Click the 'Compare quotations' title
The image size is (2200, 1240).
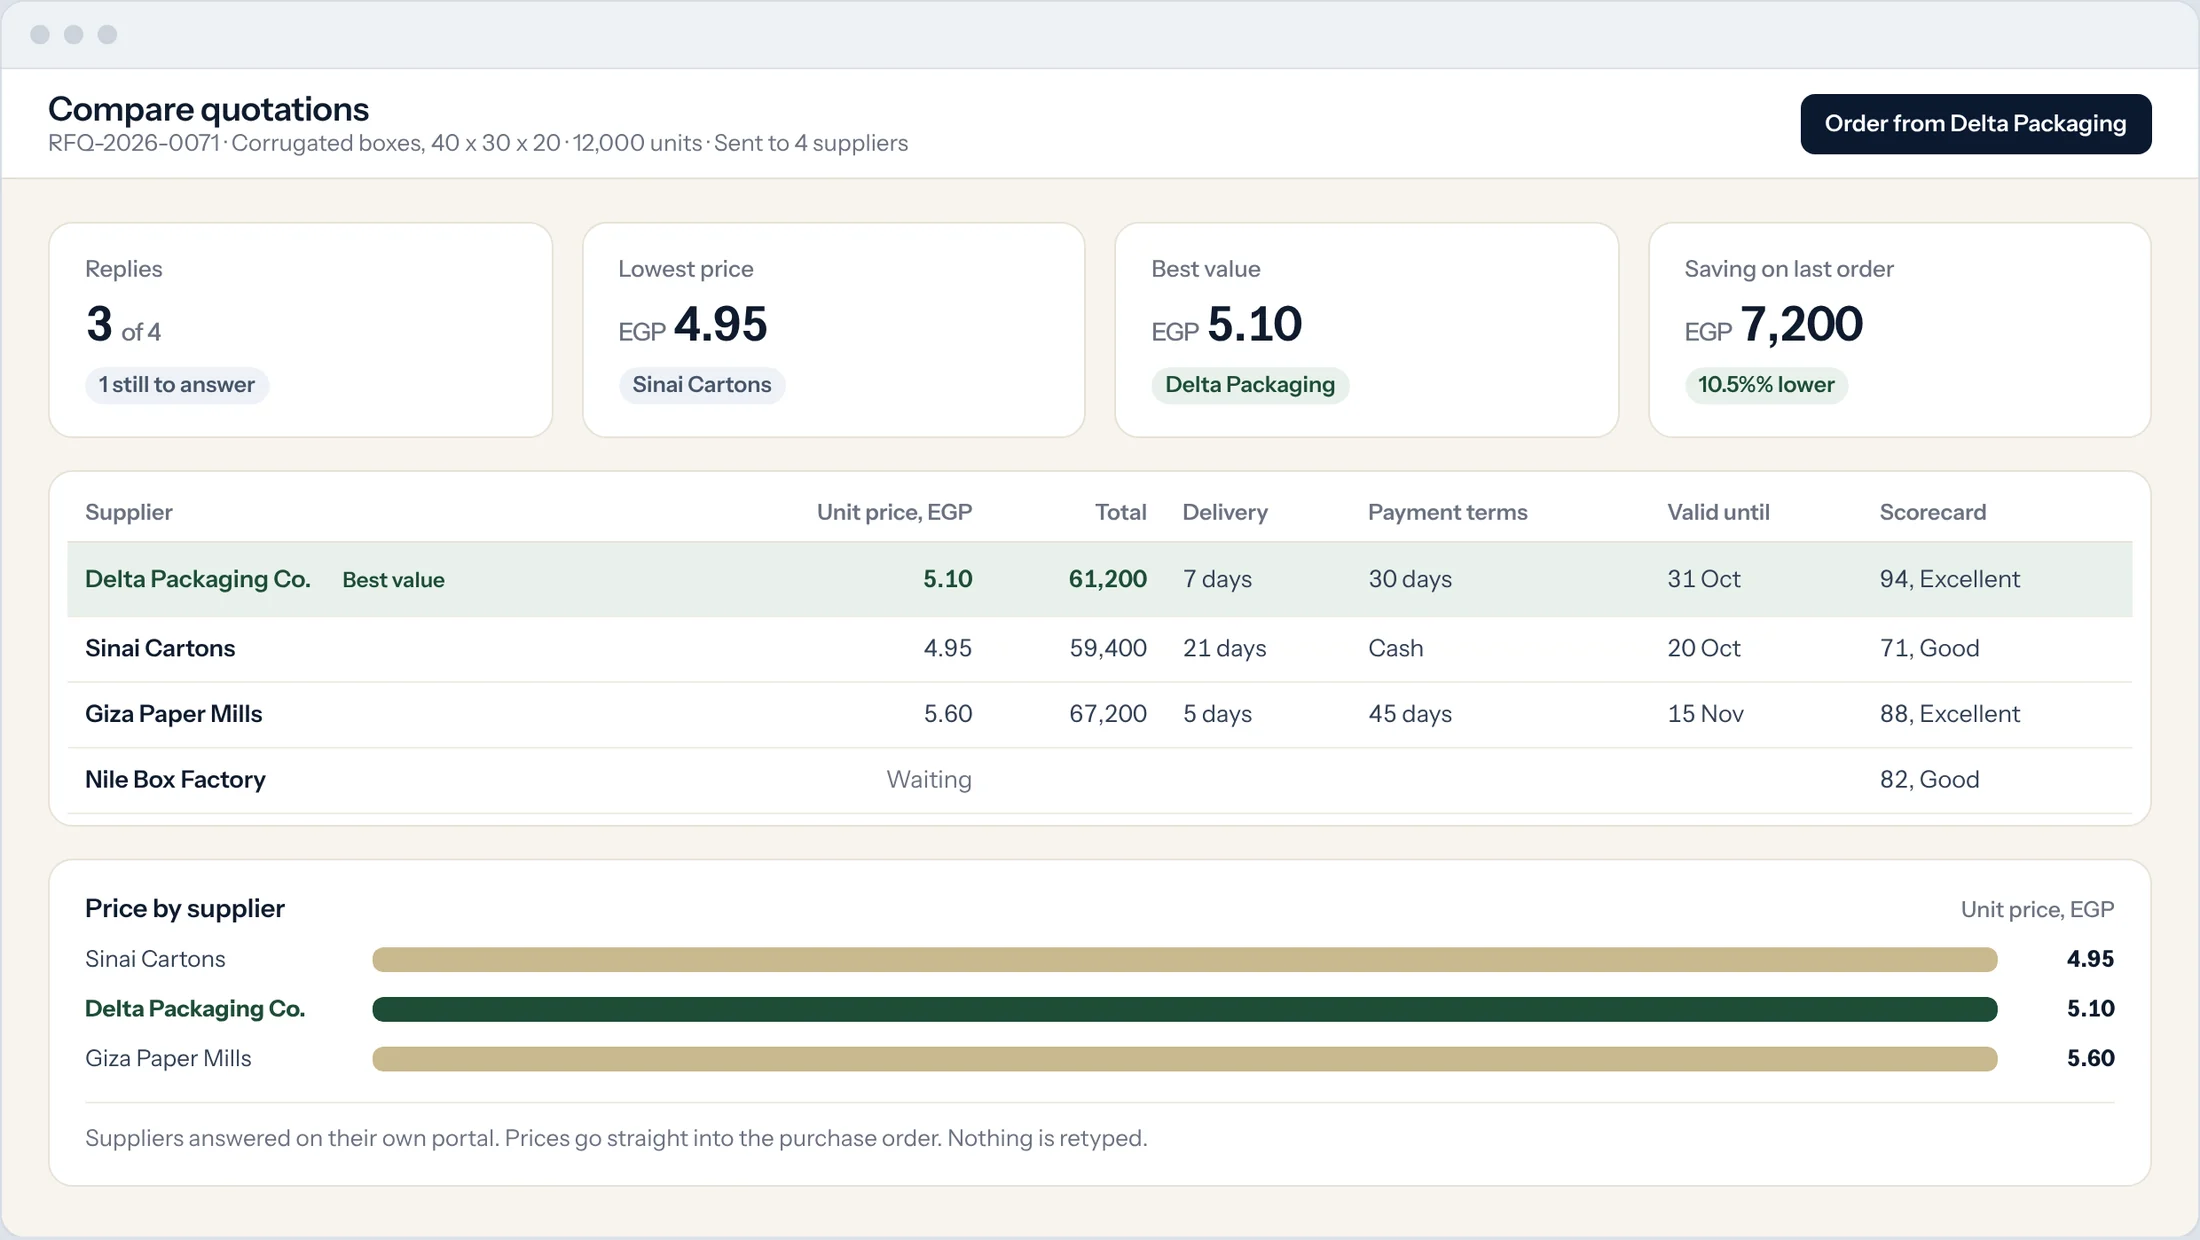coord(208,109)
